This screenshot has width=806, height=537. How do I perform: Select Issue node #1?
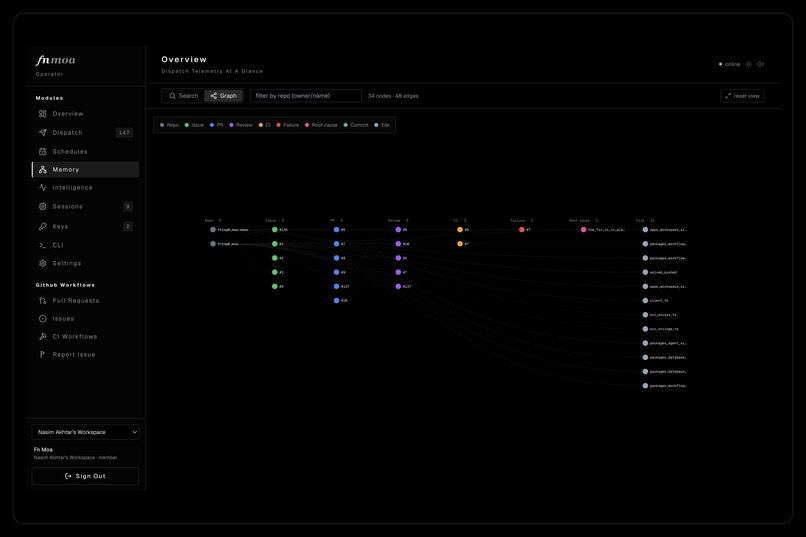(x=274, y=244)
